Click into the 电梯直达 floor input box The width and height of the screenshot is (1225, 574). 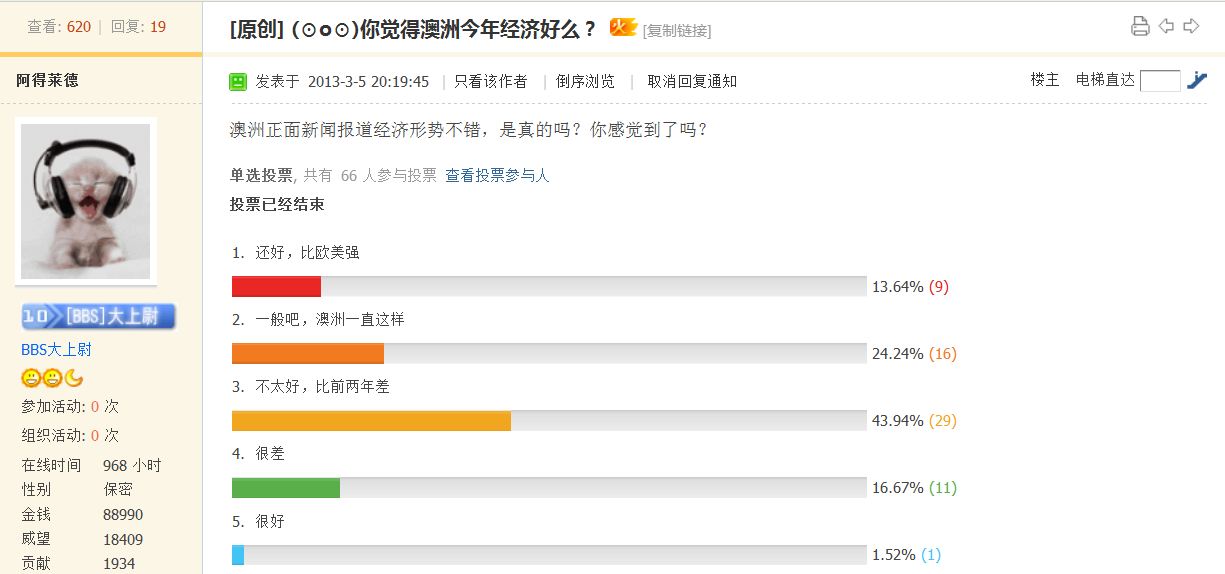(1160, 81)
